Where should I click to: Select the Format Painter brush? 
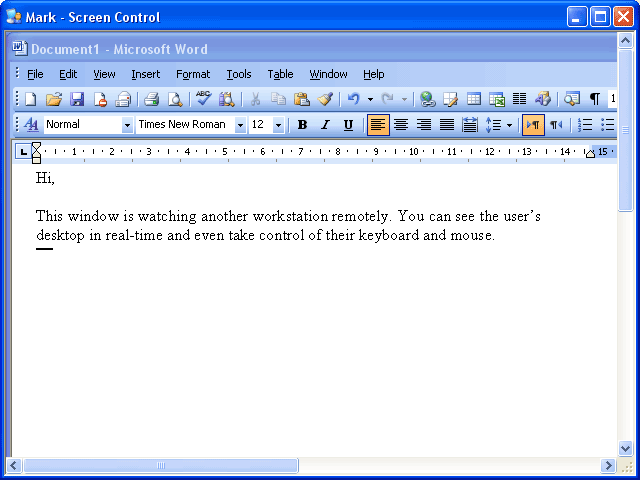pyautogui.click(x=325, y=99)
